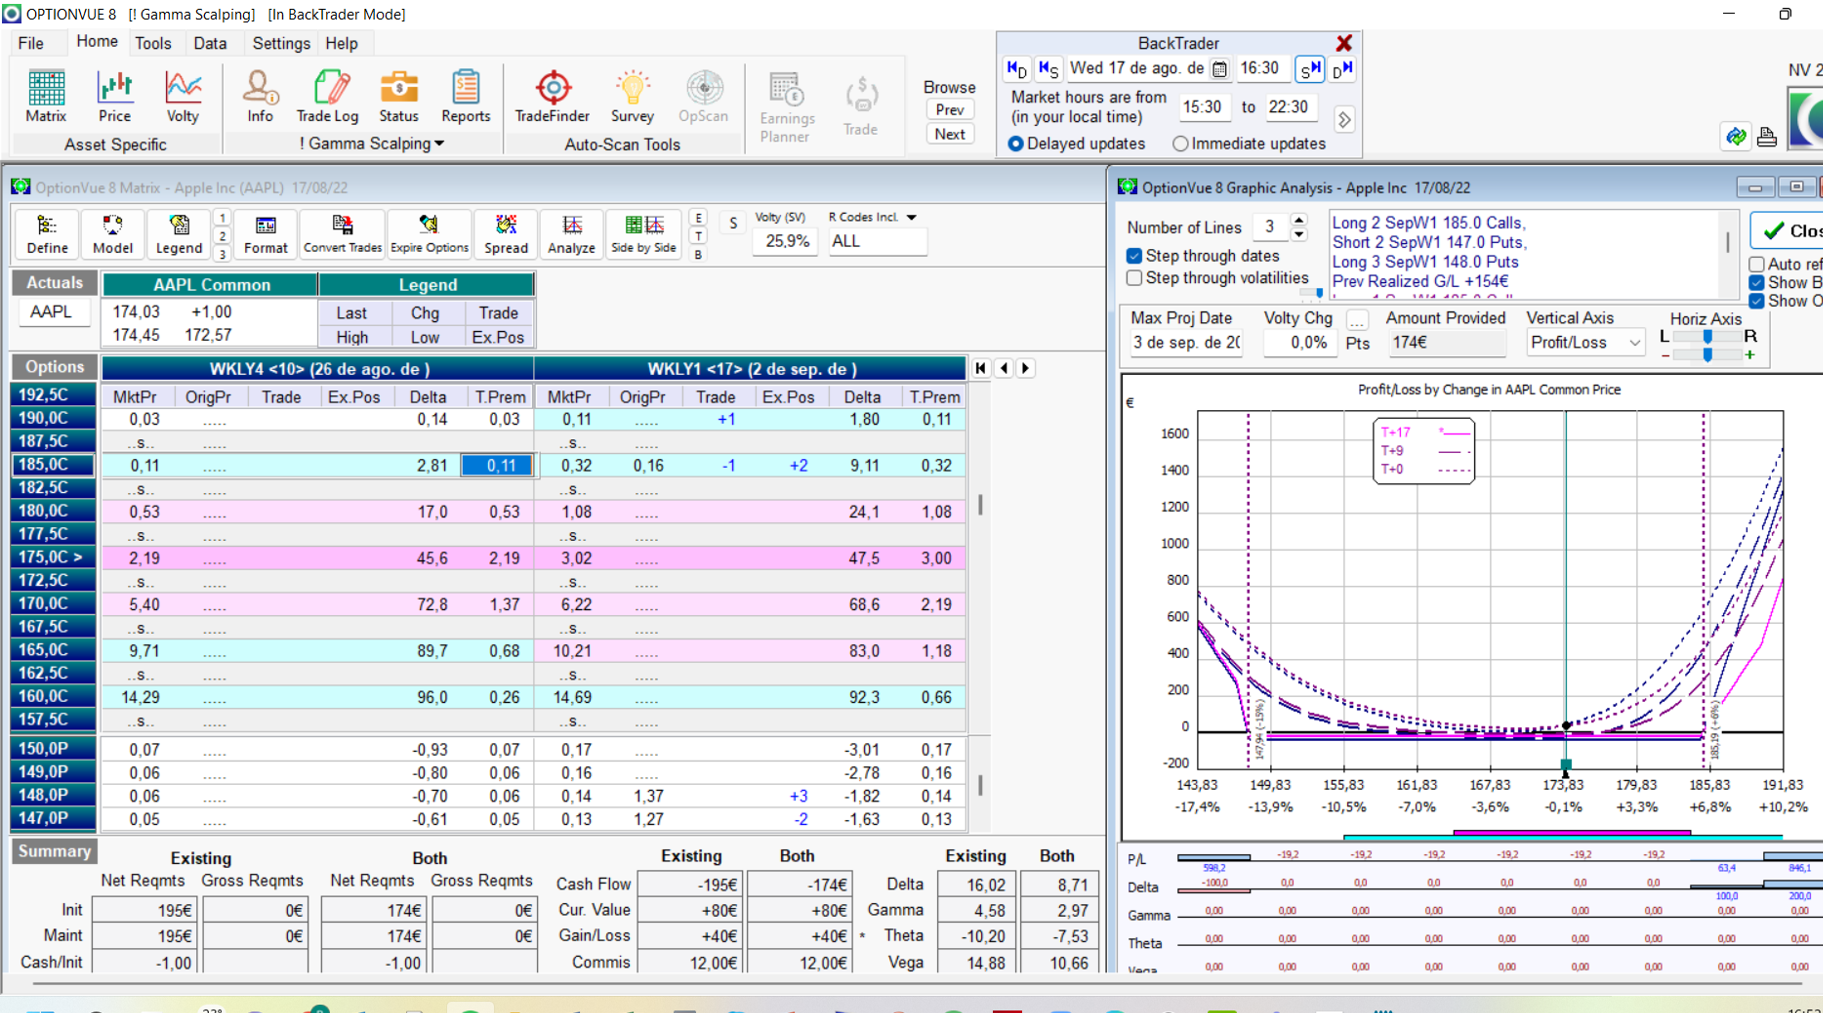Click the Actuals button
This screenshot has height=1013, width=1823.
point(54,283)
